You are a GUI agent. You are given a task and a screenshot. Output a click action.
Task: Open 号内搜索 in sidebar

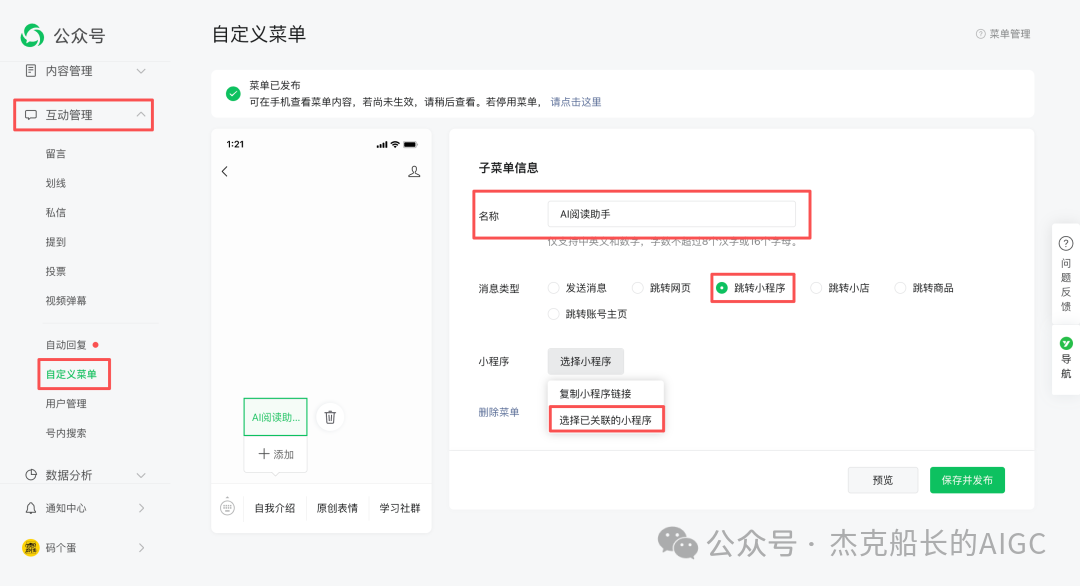[x=66, y=433]
